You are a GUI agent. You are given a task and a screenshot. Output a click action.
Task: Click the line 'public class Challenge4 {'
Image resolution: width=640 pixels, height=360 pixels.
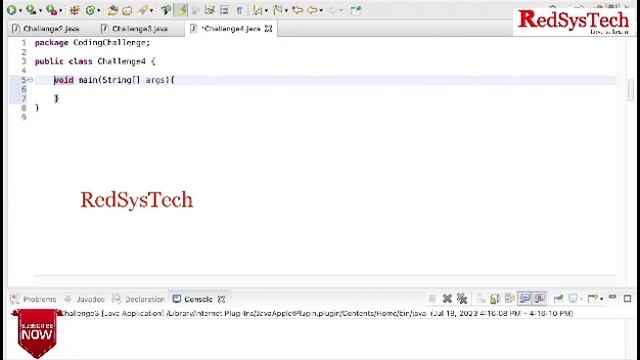pos(95,61)
